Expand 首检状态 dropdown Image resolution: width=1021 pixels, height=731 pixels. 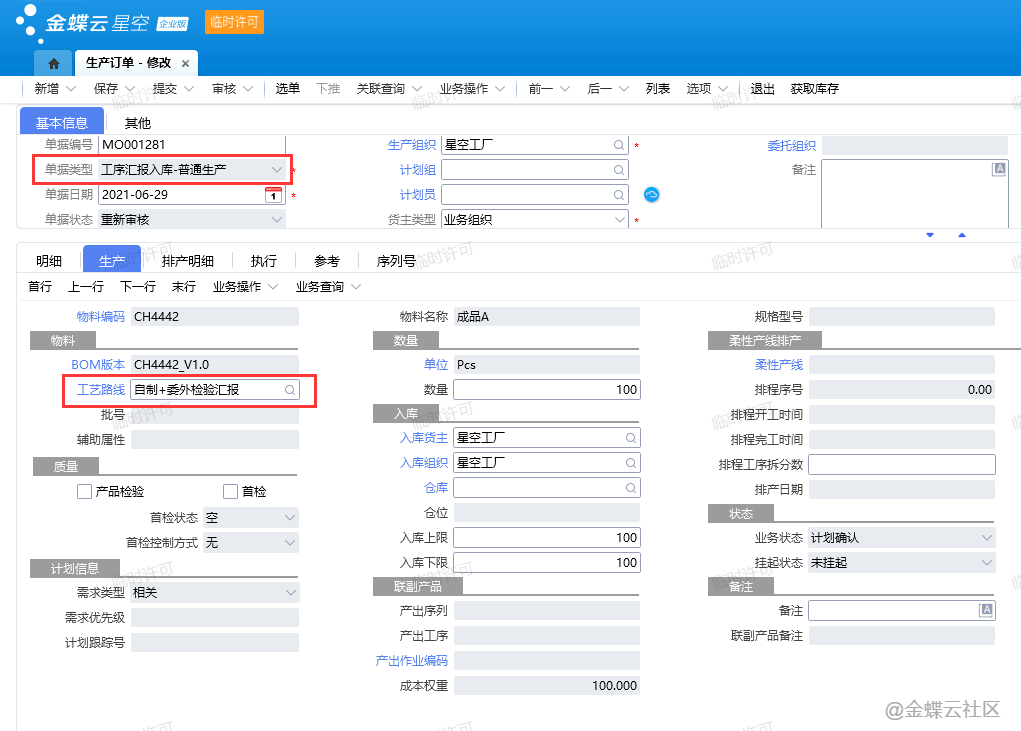click(x=290, y=517)
